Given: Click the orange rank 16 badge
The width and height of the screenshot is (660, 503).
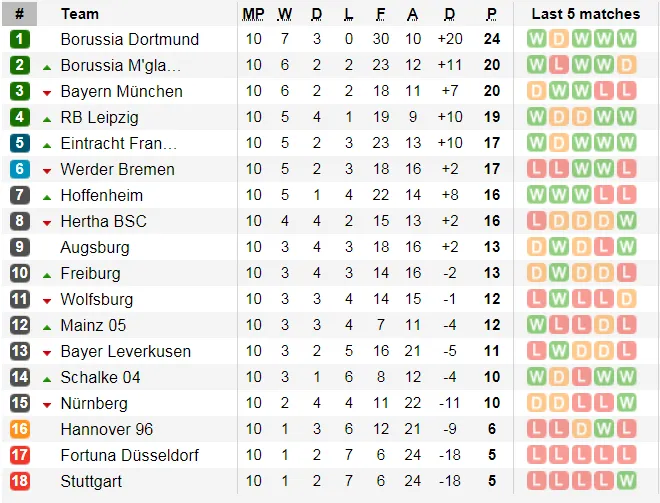Looking at the screenshot, I should pos(20,430).
